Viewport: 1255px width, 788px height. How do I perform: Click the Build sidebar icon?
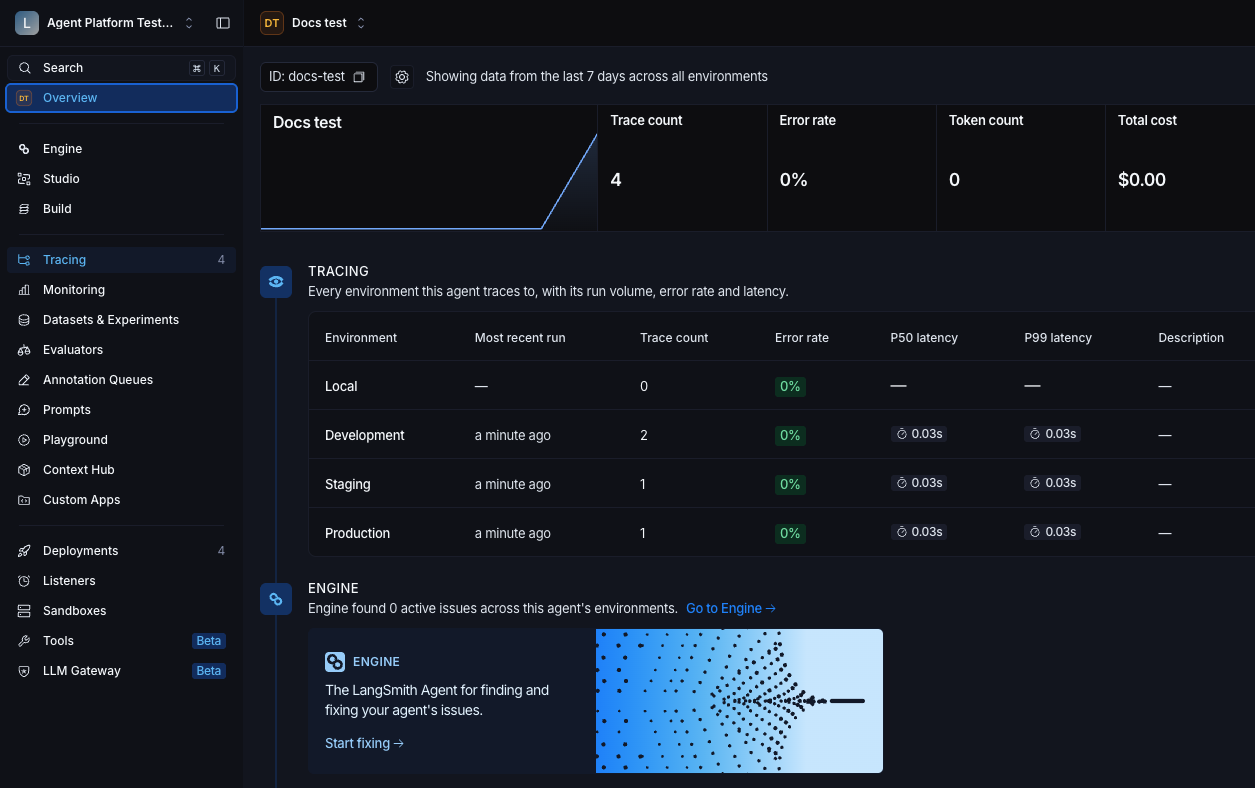pyautogui.click(x=24, y=209)
